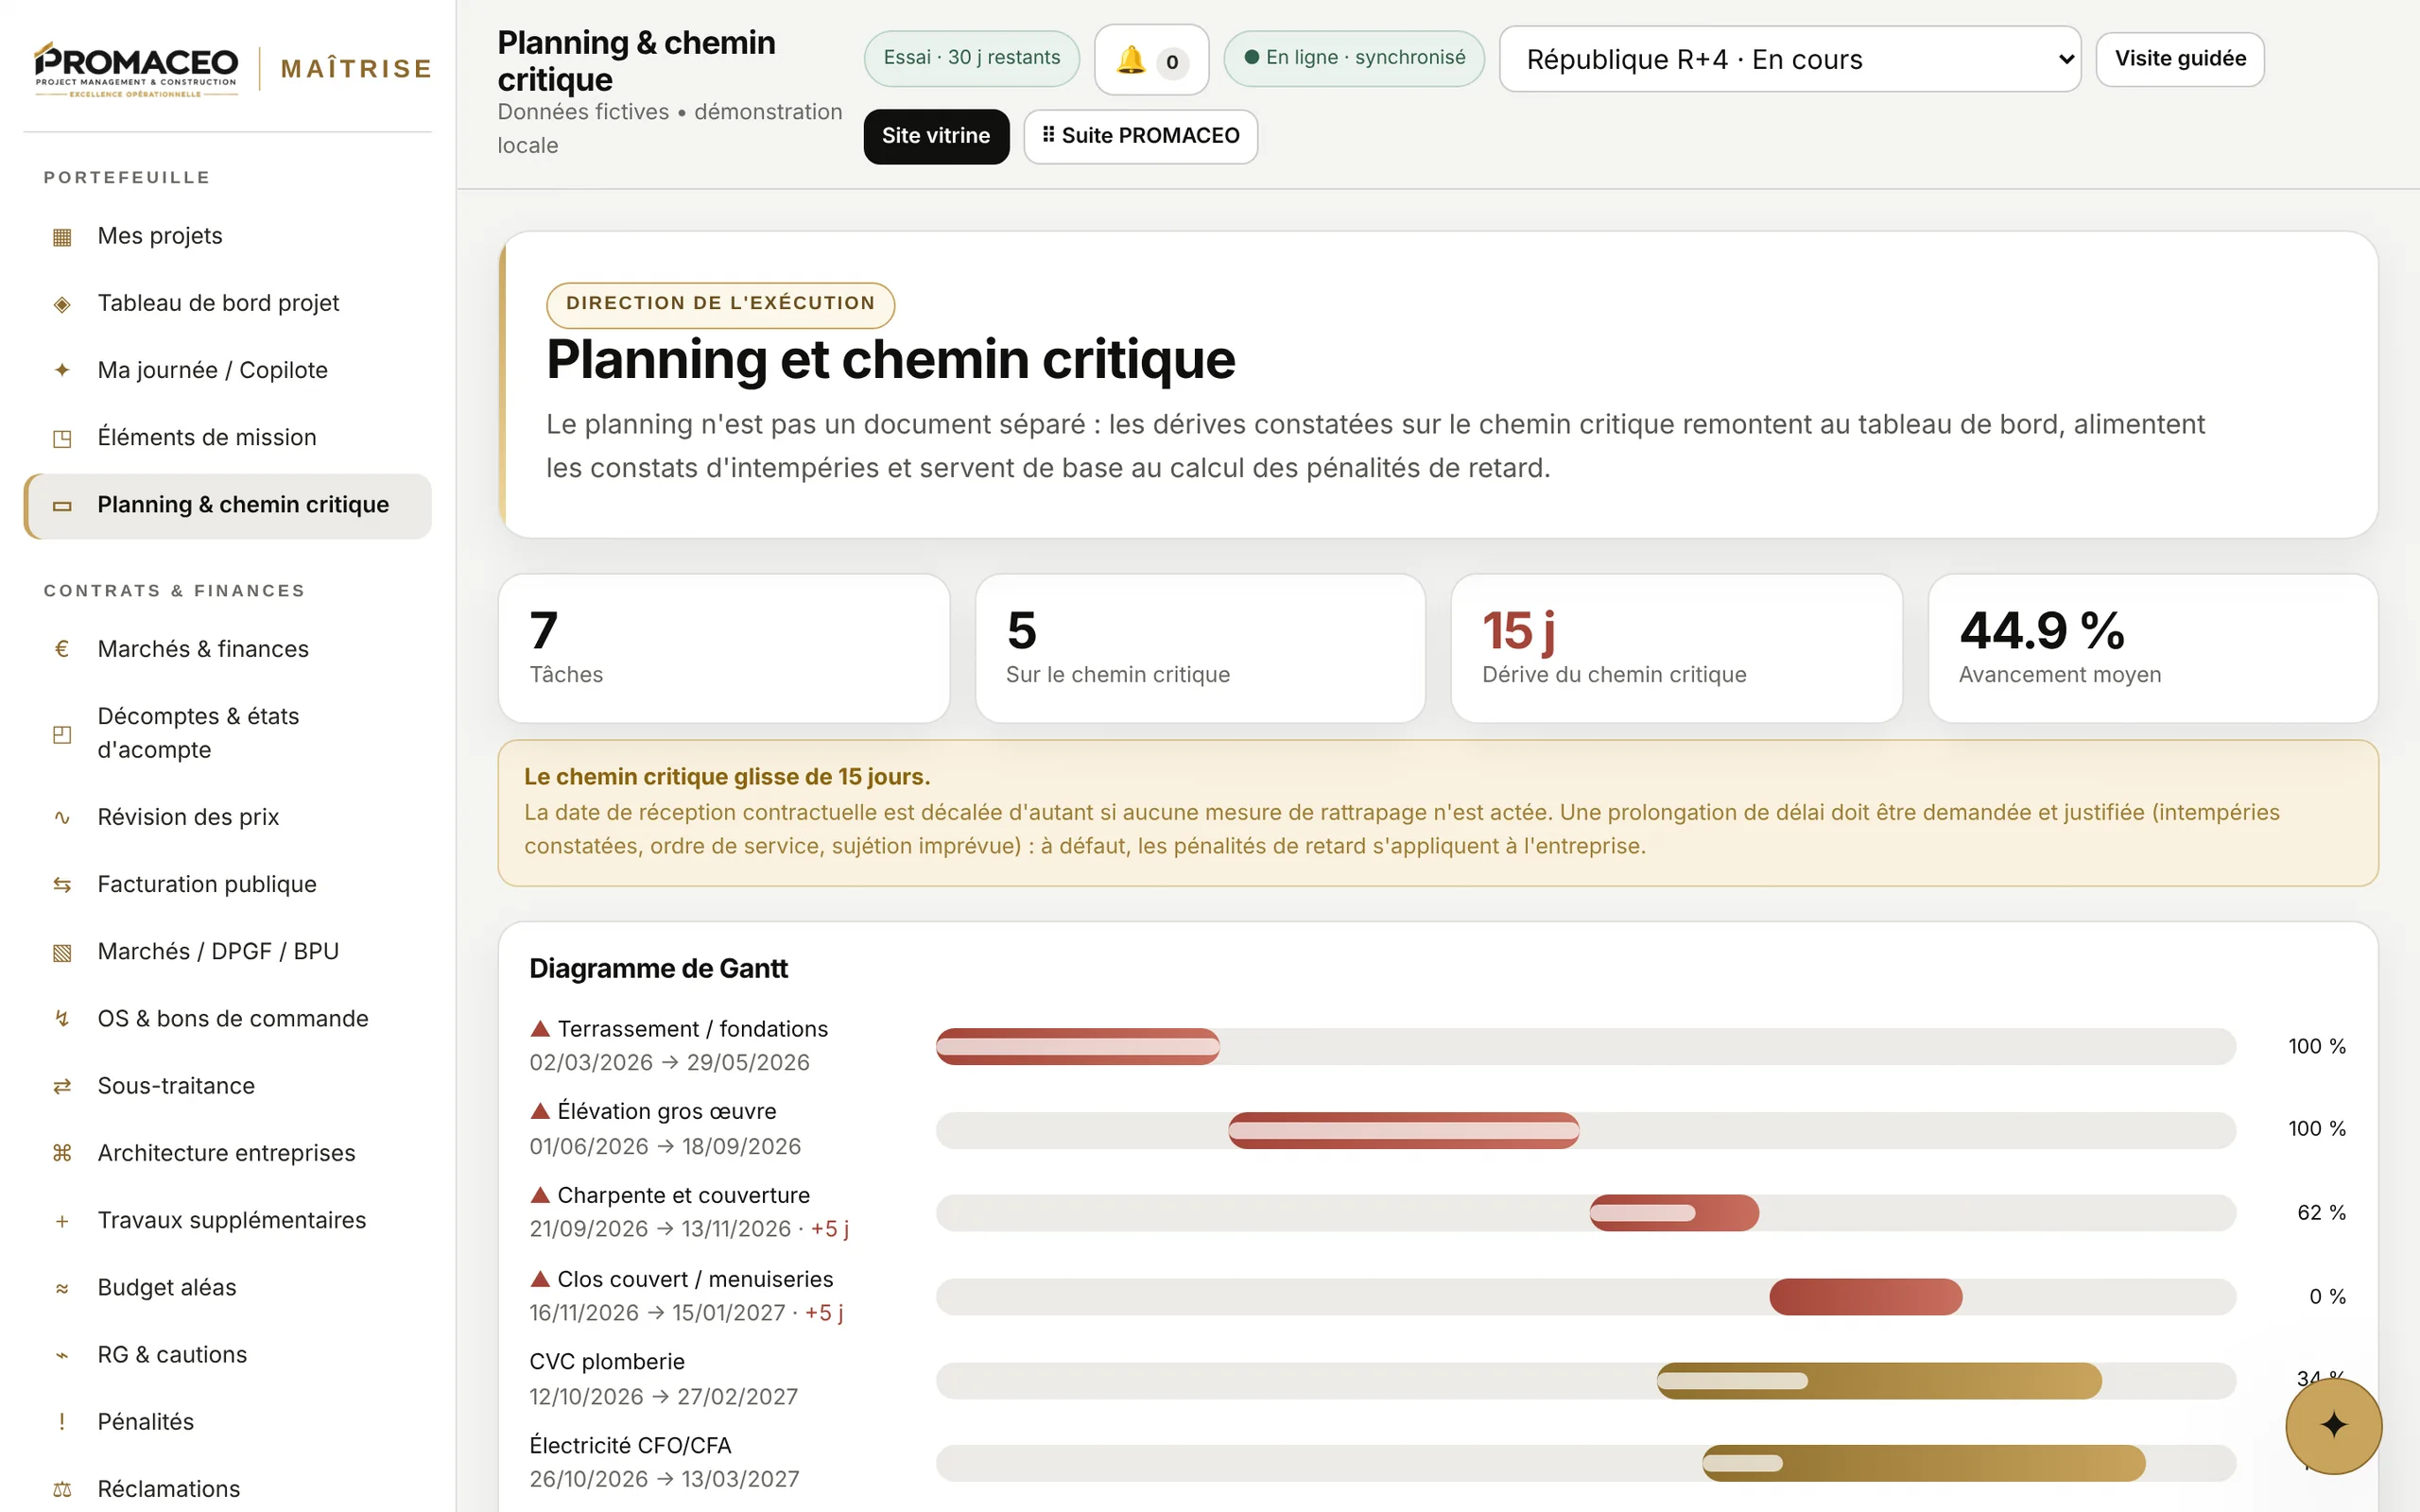Go to Mes projets page

point(228,236)
